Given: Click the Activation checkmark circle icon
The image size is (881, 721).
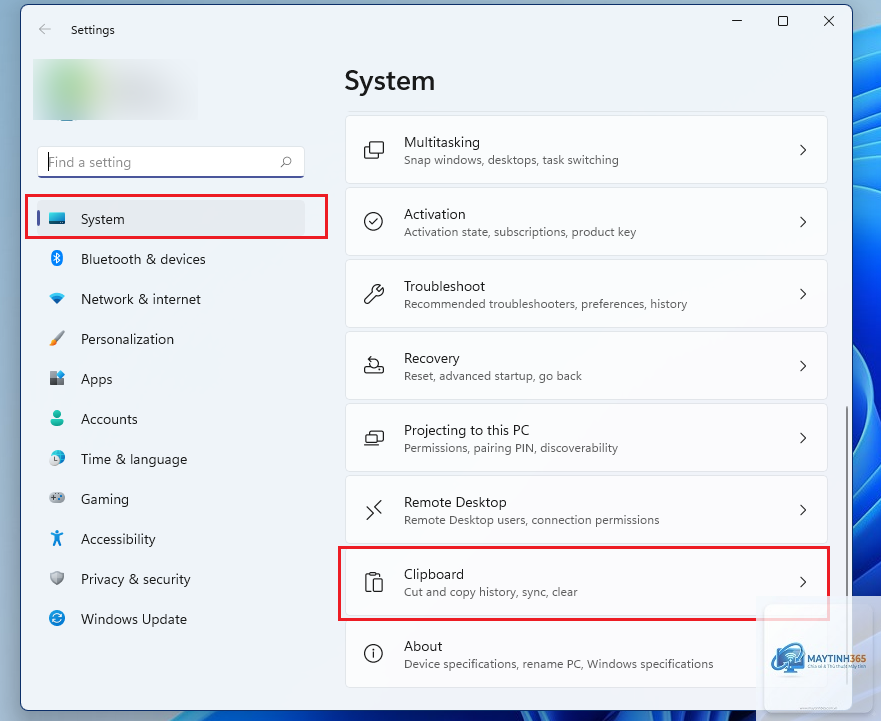Looking at the screenshot, I should (x=374, y=221).
